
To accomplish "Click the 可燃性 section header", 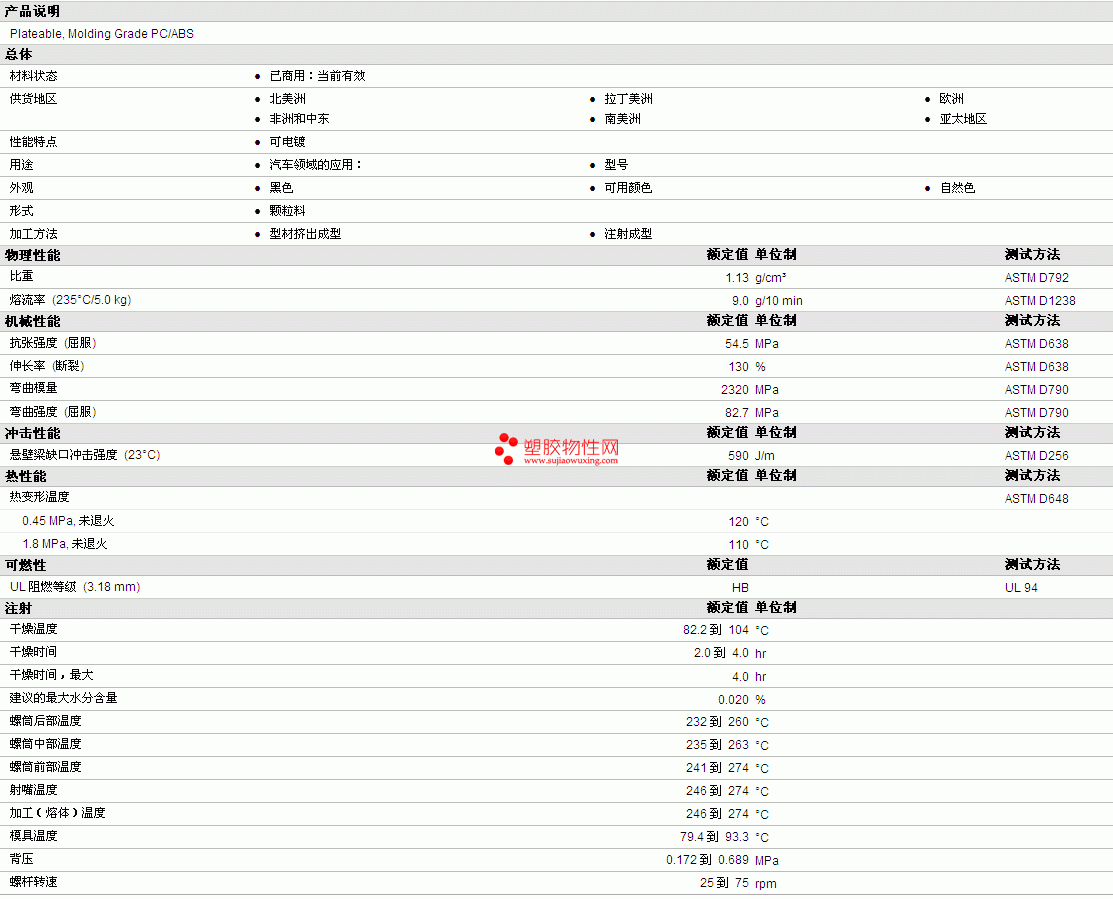I will tap(26, 566).
